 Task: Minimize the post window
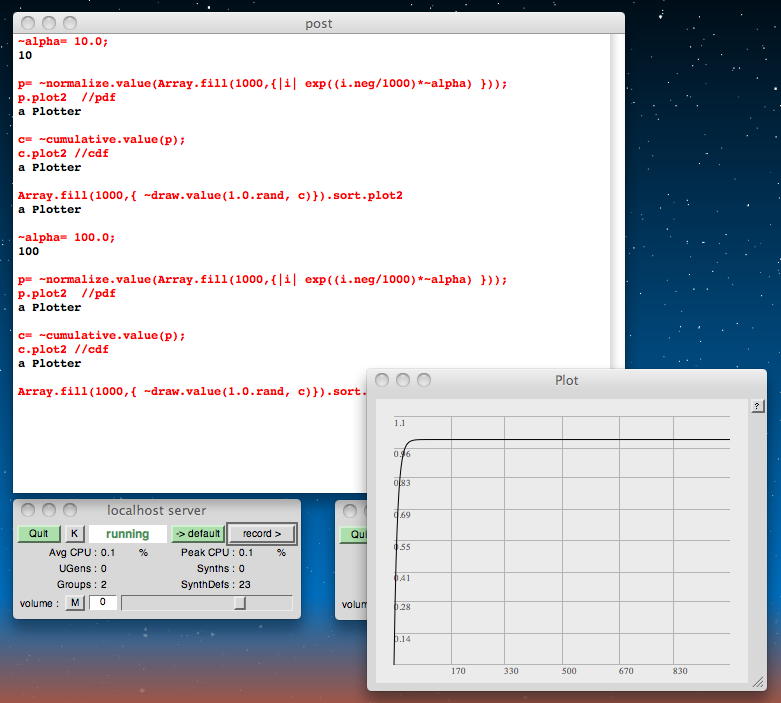pos(49,23)
